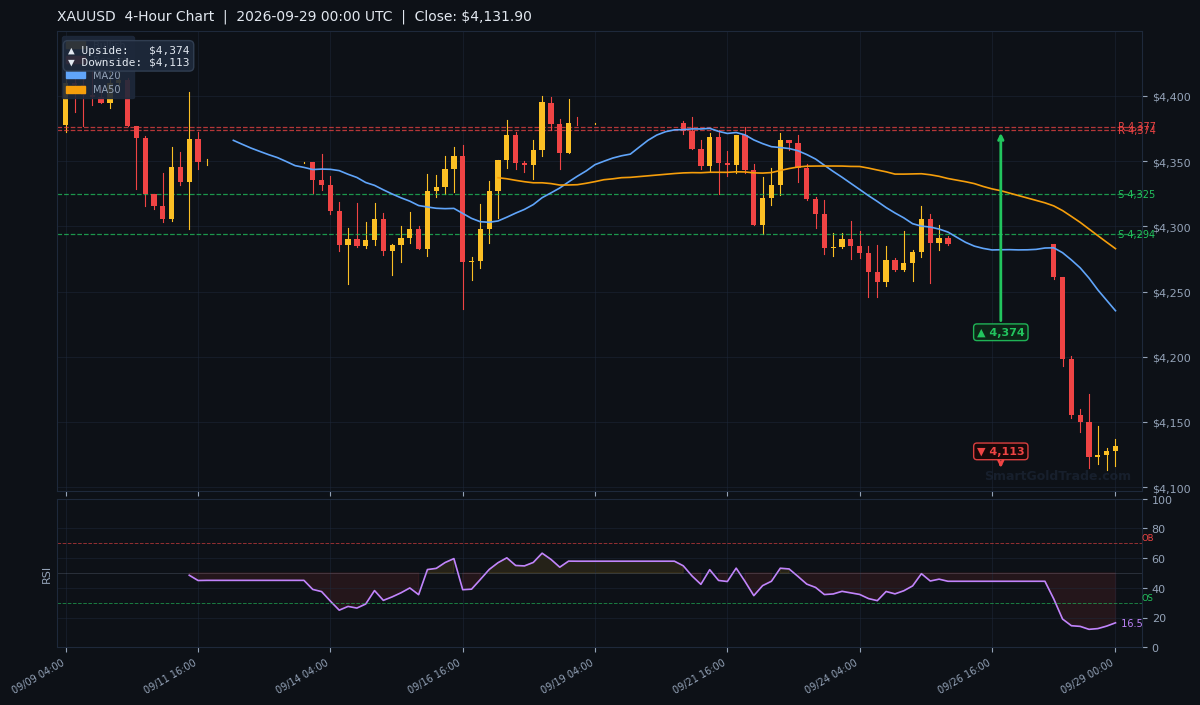
Task: Click the 100 tick on the RSI axis
Action: (1162, 500)
